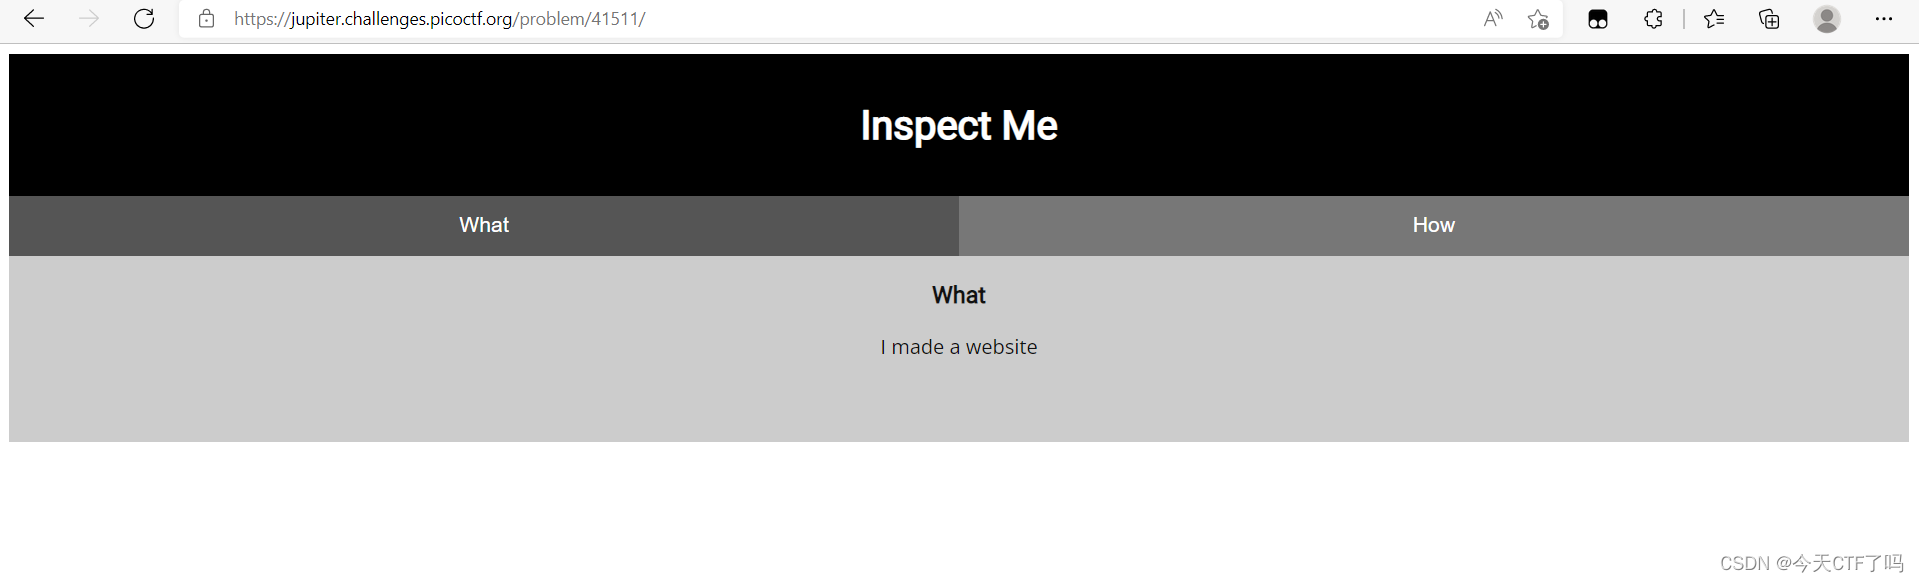The width and height of the screenshot is (1919, 582).
Task: Open the Extensions puzzle-piece menu
Action: [x=1652, y=19]
